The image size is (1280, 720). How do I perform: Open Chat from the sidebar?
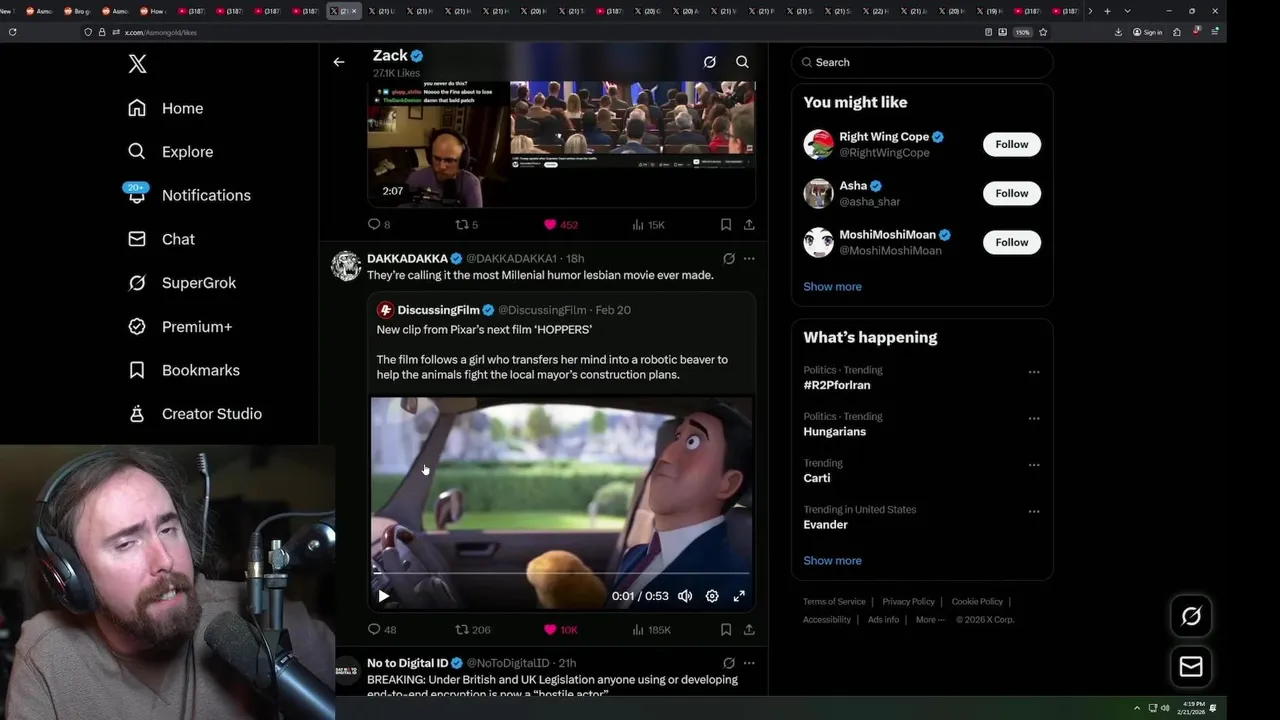tap(161, 239)
